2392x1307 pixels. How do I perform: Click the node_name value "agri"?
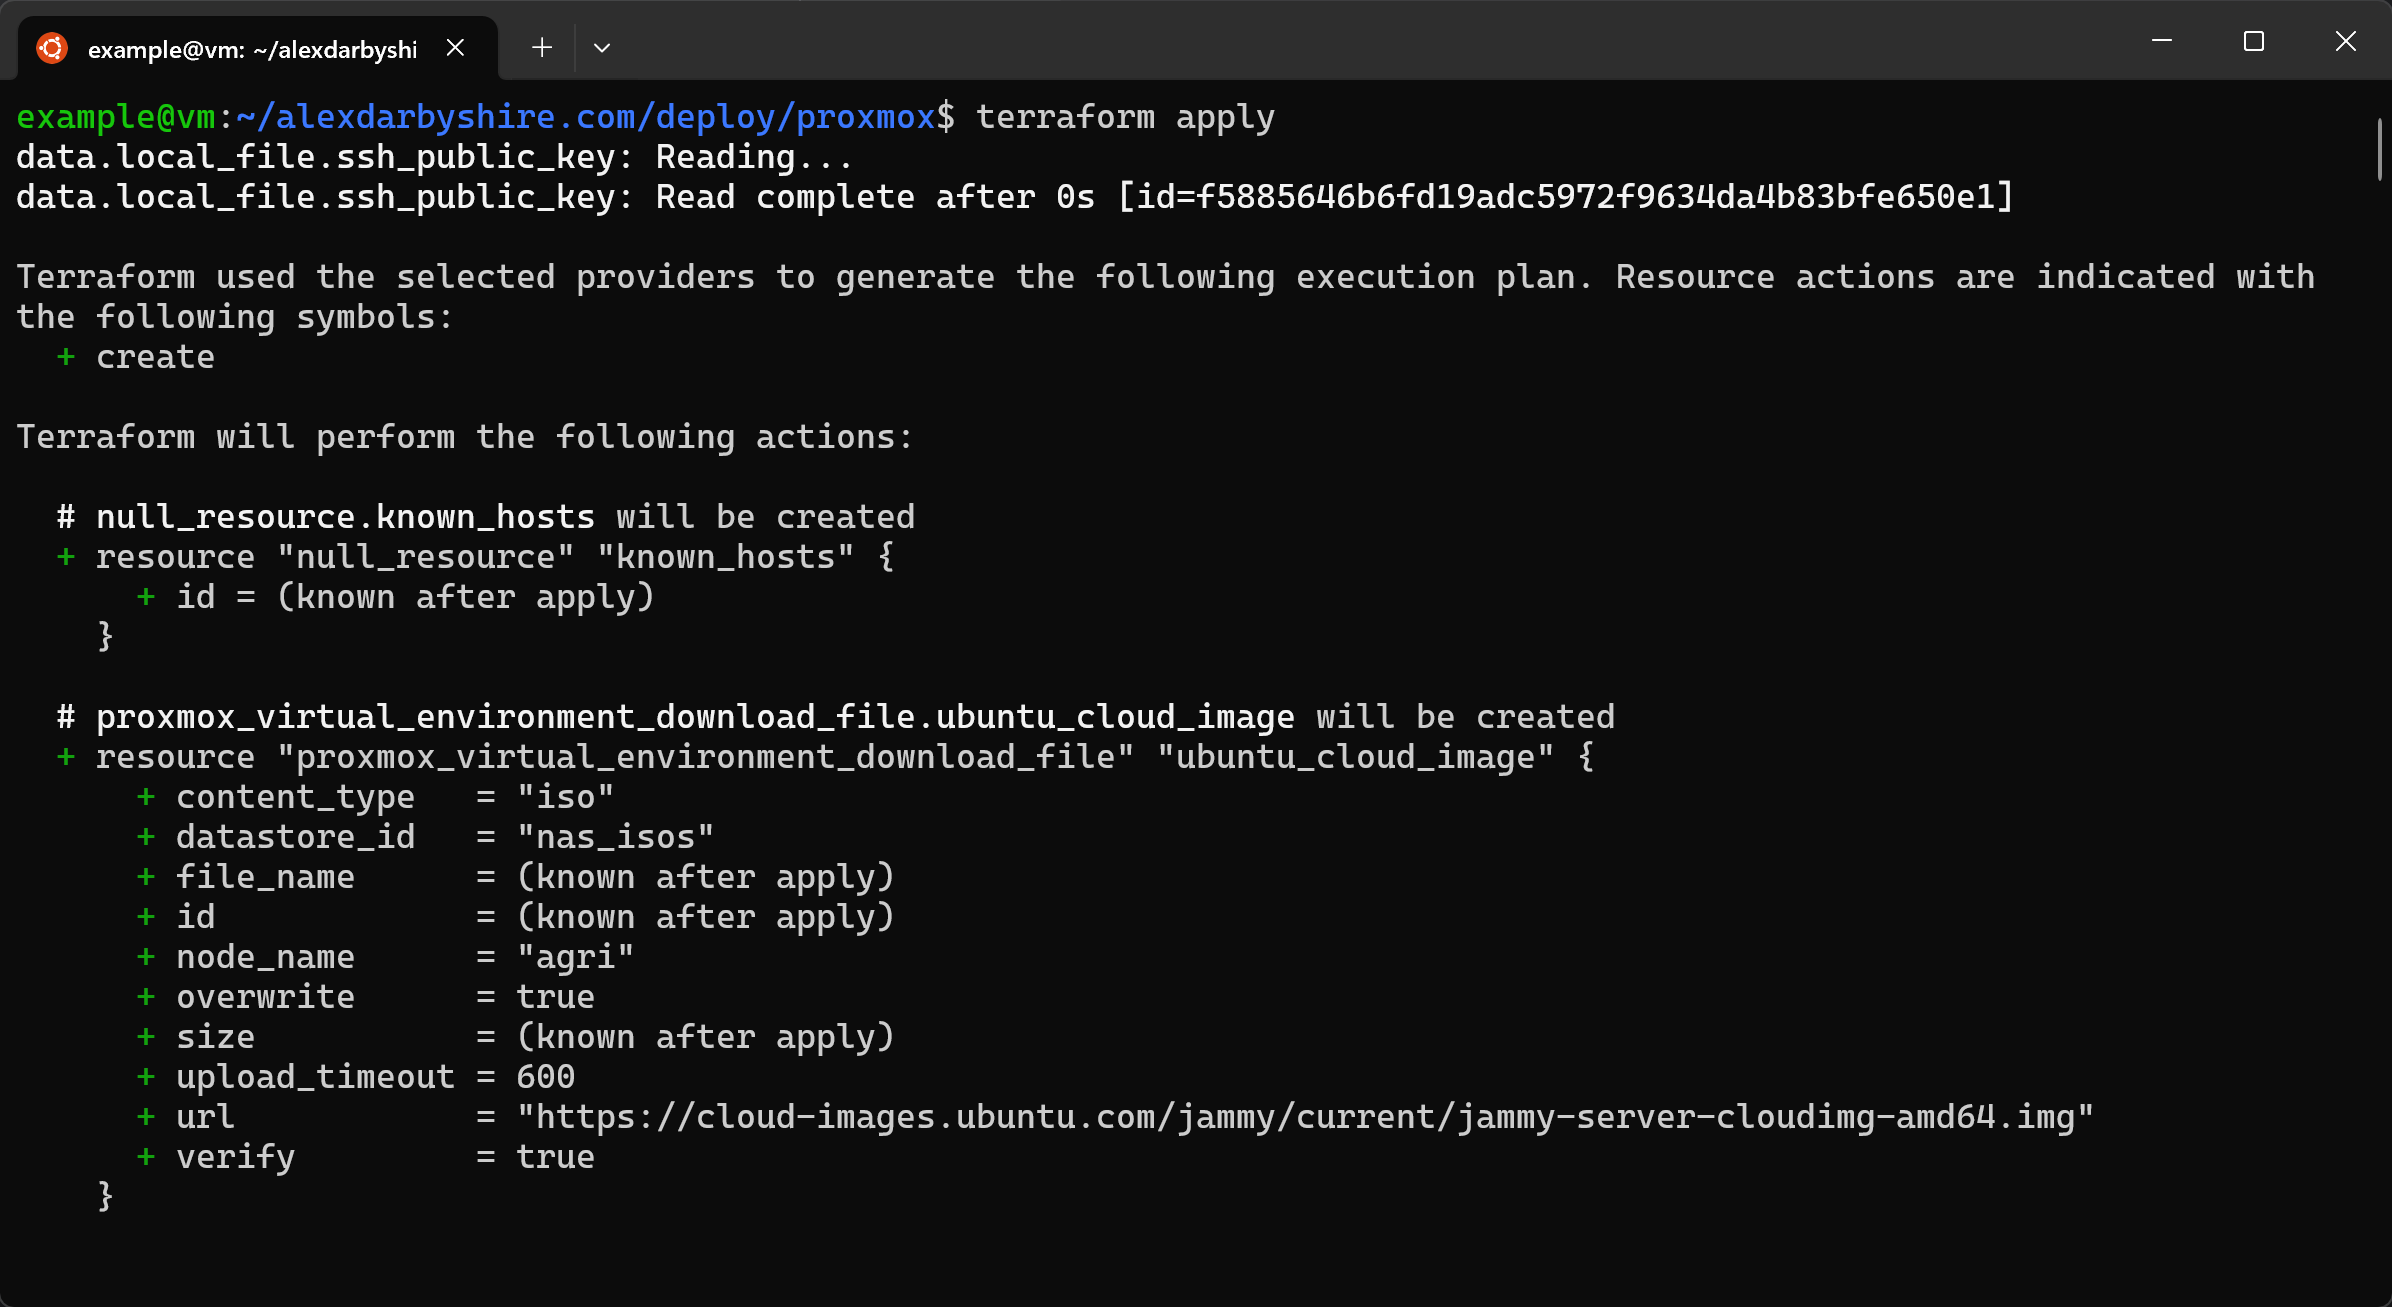click(x=576, y=957)
